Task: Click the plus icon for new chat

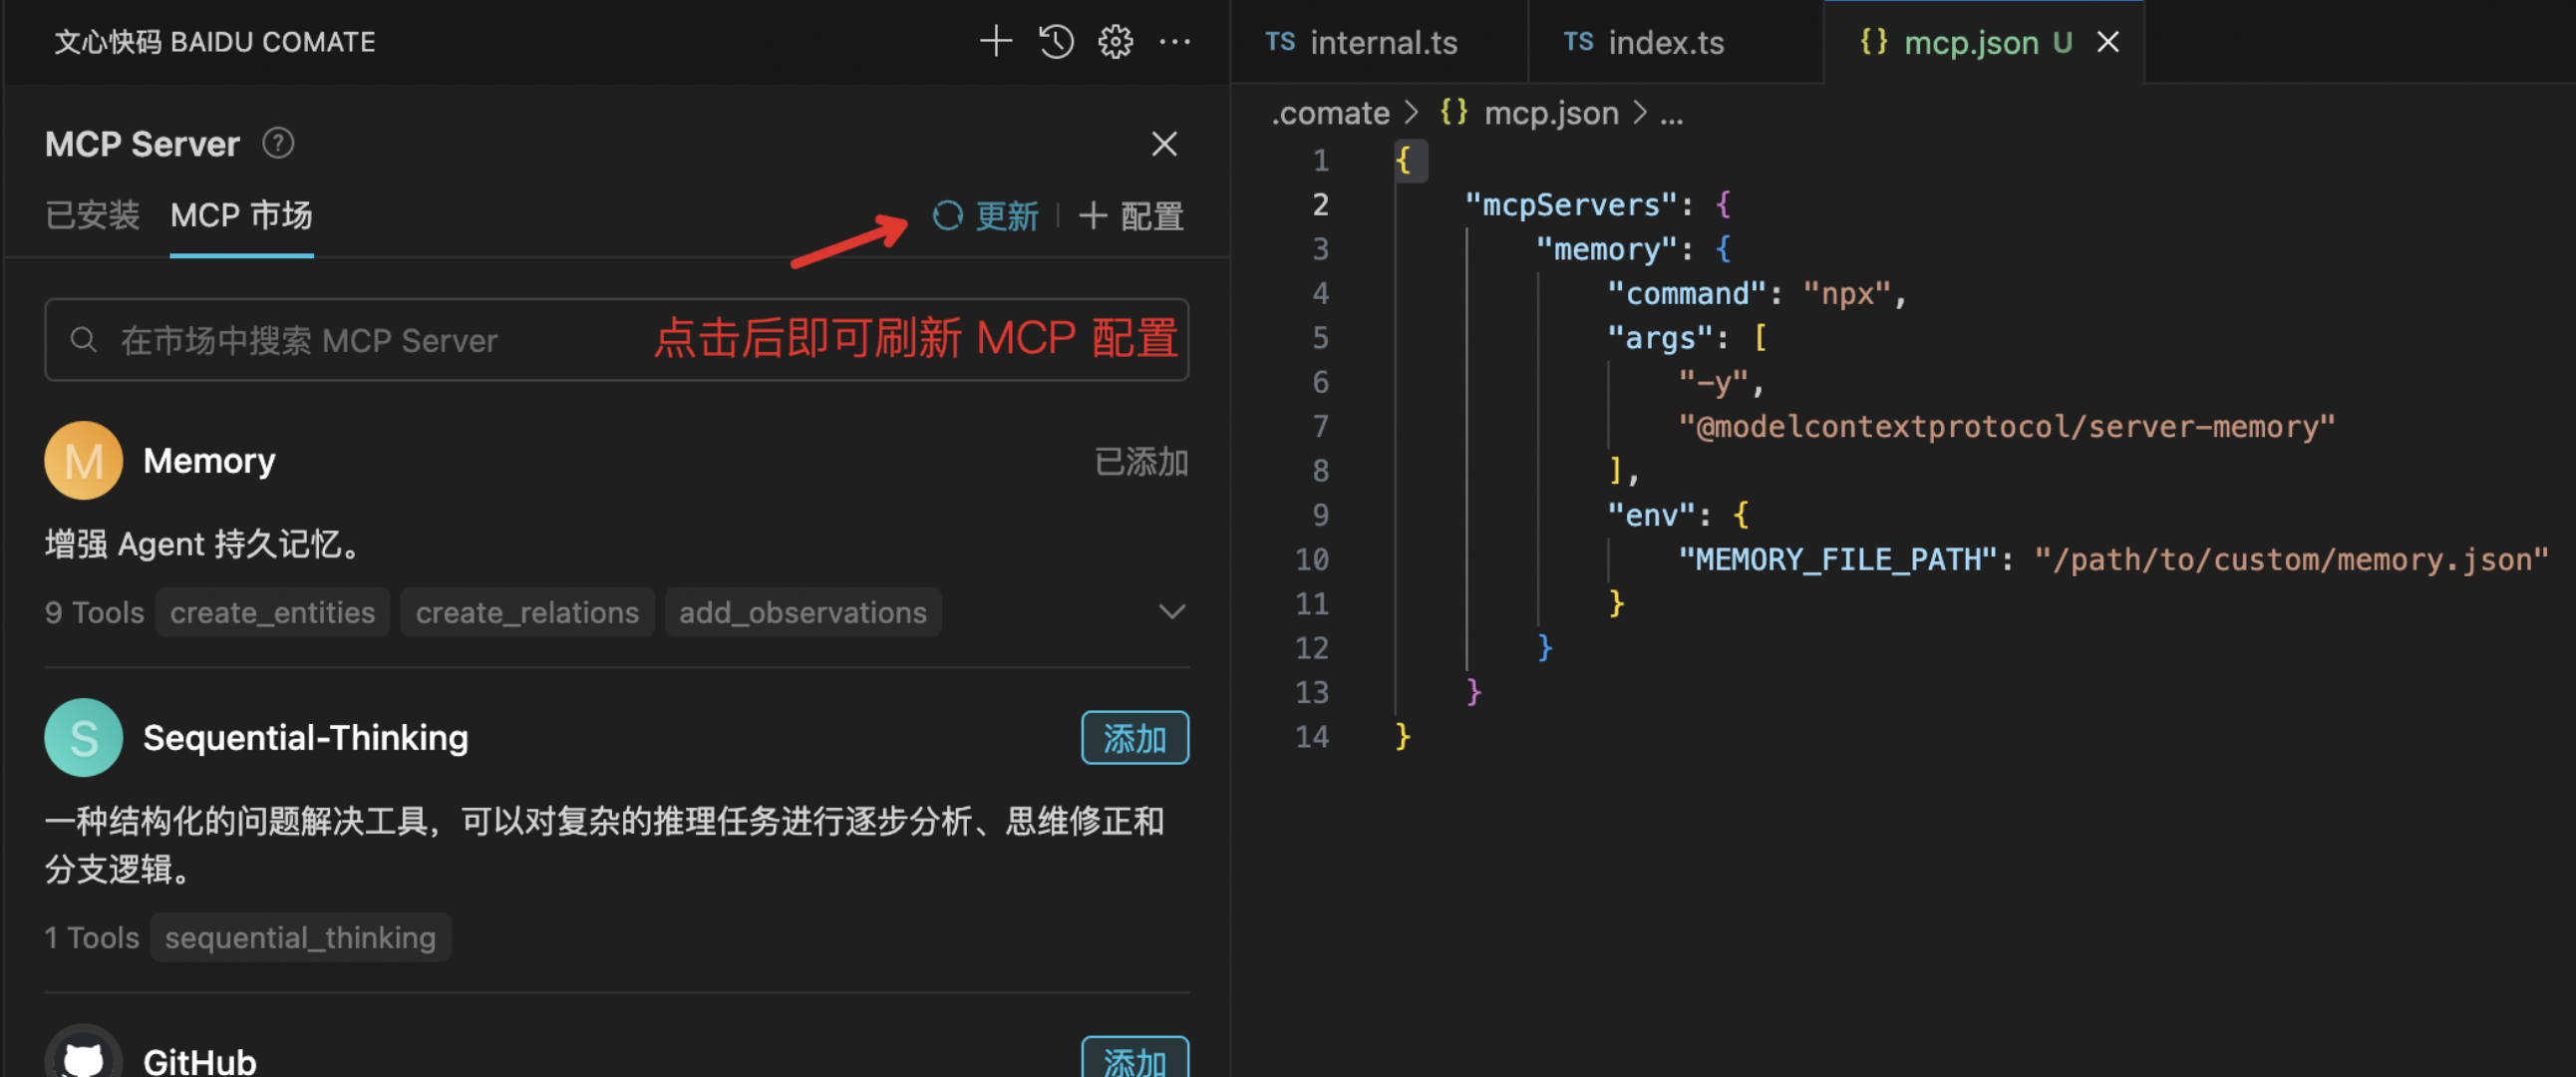Action: 995,42
